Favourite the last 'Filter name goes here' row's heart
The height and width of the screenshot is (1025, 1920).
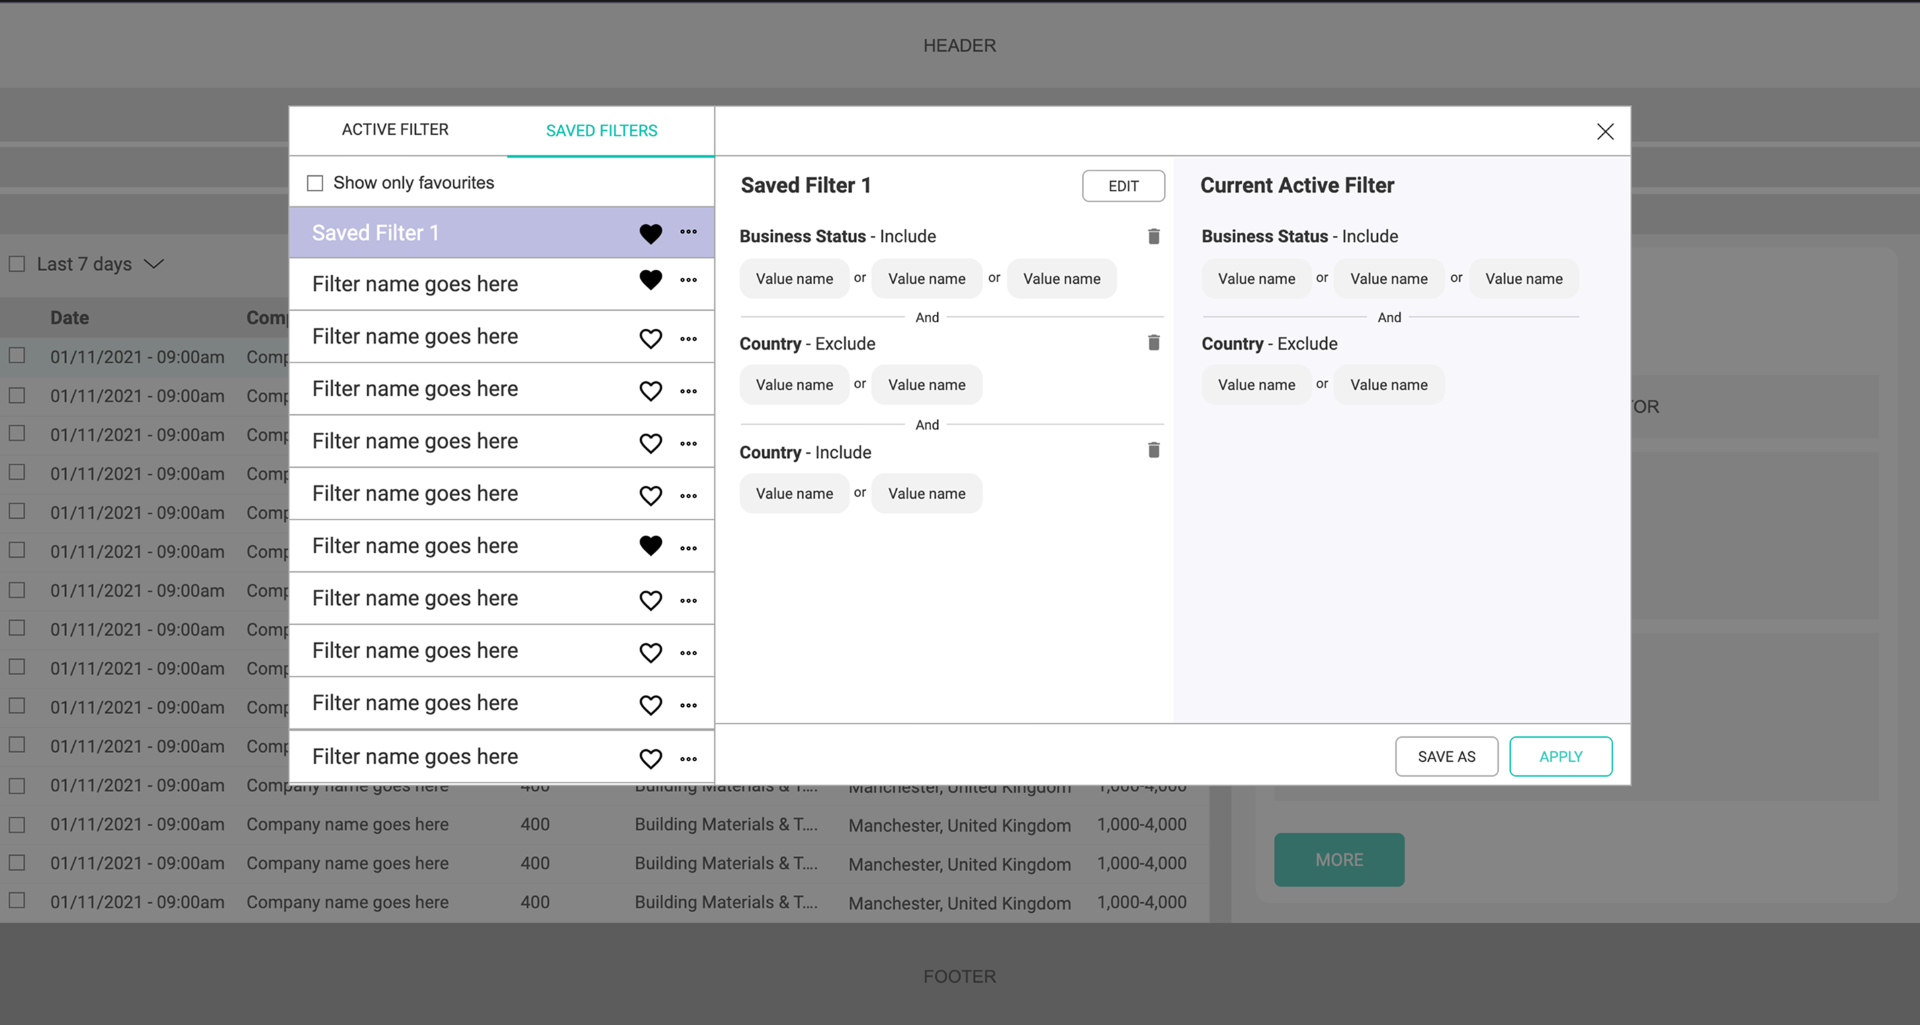click(x=650, y=758)
